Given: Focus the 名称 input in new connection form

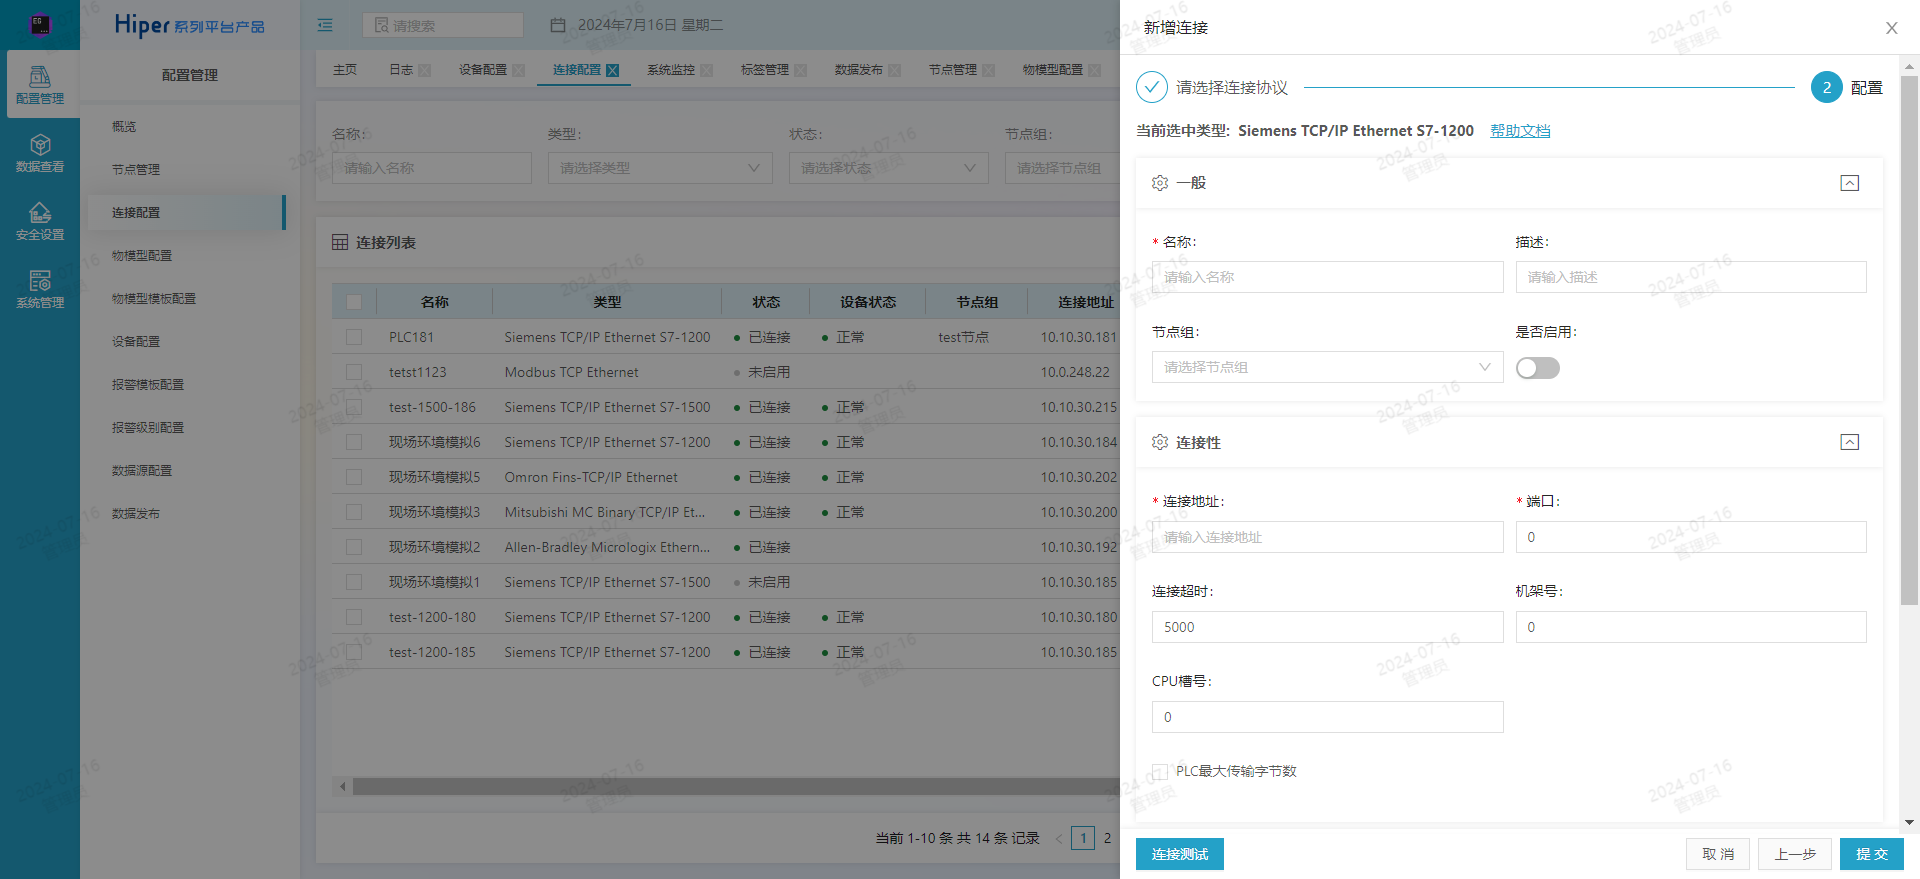Looking at the screenshot, I should [x=1327, y=277].
